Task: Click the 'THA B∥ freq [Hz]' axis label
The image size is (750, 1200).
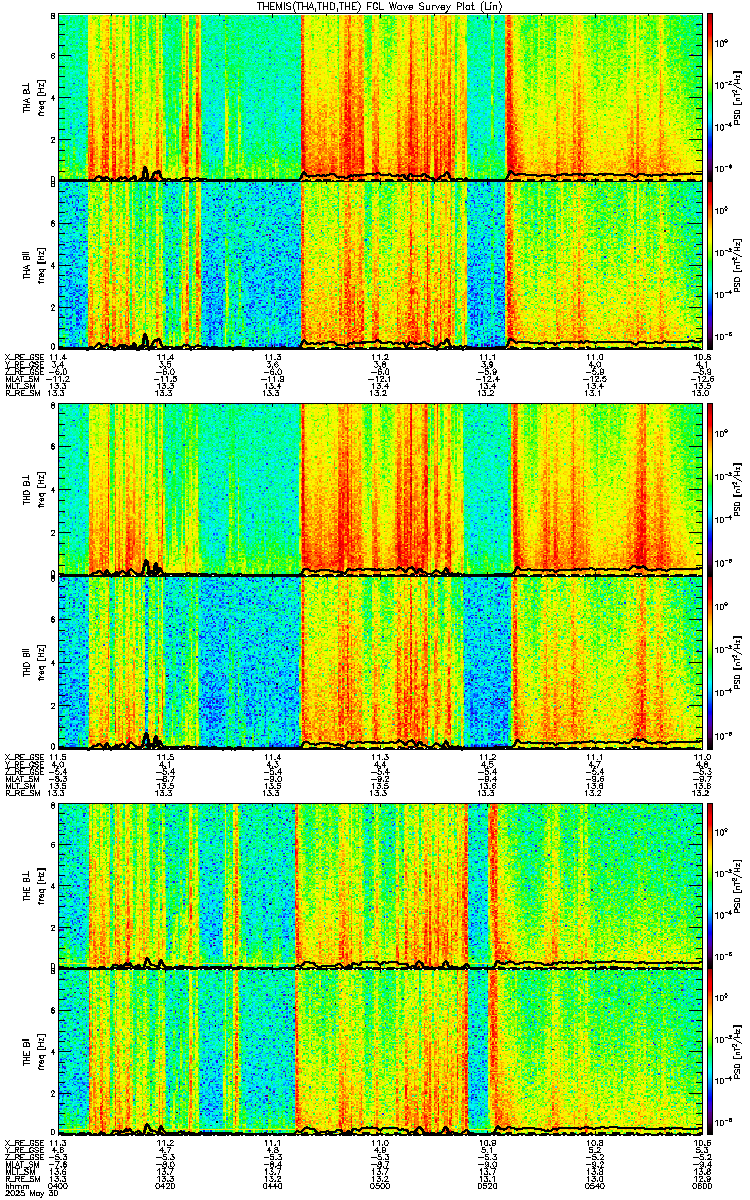Action: pos(34,265)
